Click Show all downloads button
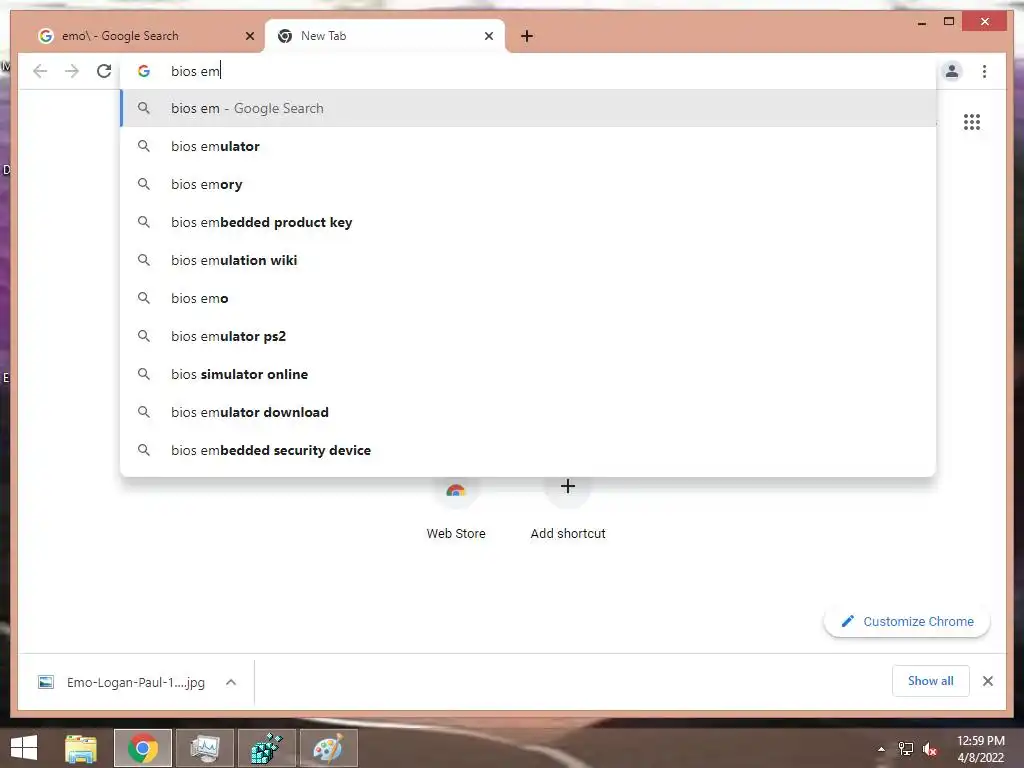This screenshot has width=1024, height=768. [931, 681]
